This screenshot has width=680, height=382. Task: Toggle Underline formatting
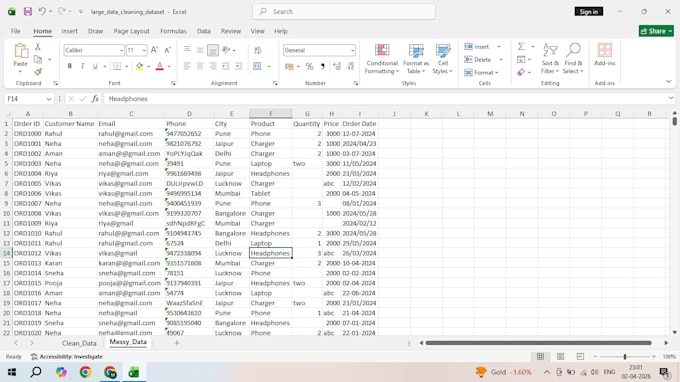[x=95, y=66]
